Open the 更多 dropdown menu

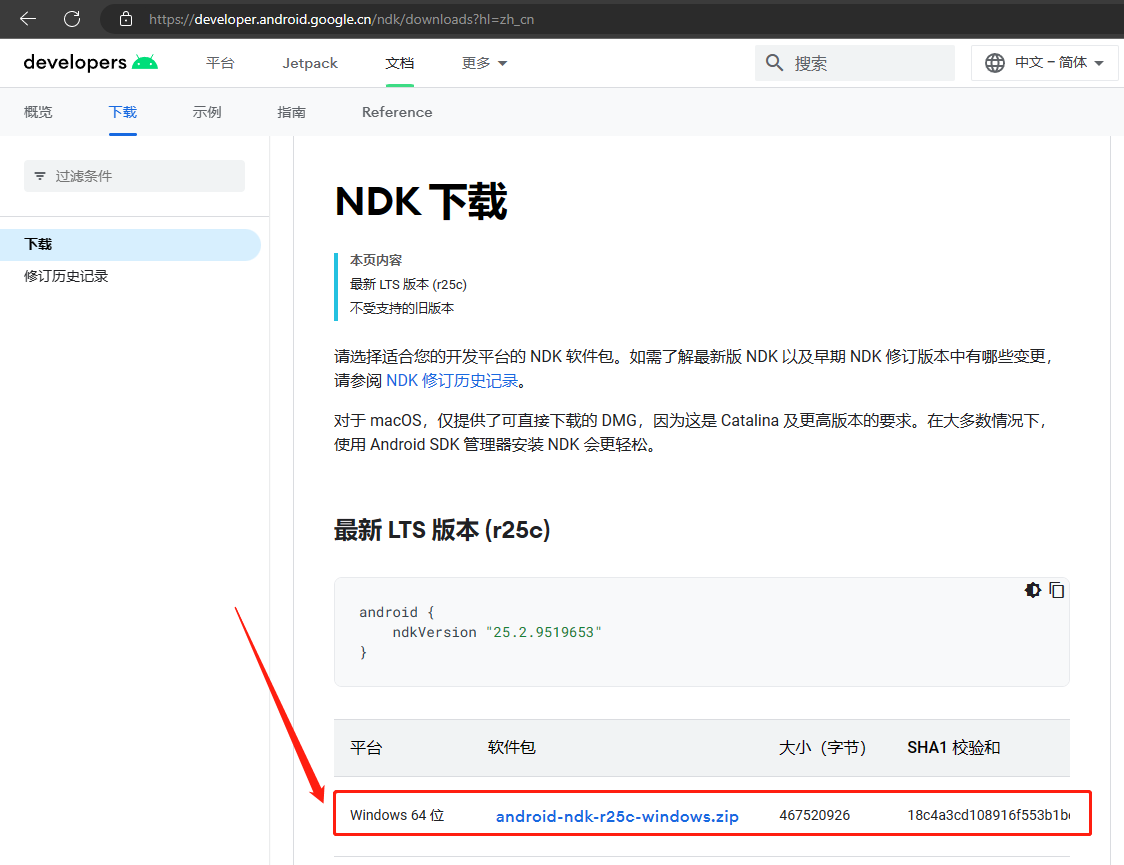tap(477, 62)
